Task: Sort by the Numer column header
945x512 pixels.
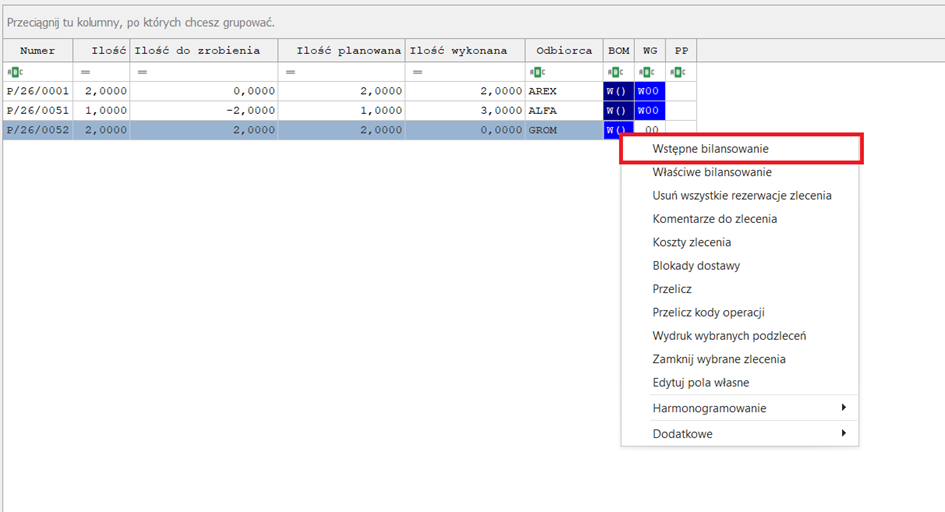Action: (37, 51)
